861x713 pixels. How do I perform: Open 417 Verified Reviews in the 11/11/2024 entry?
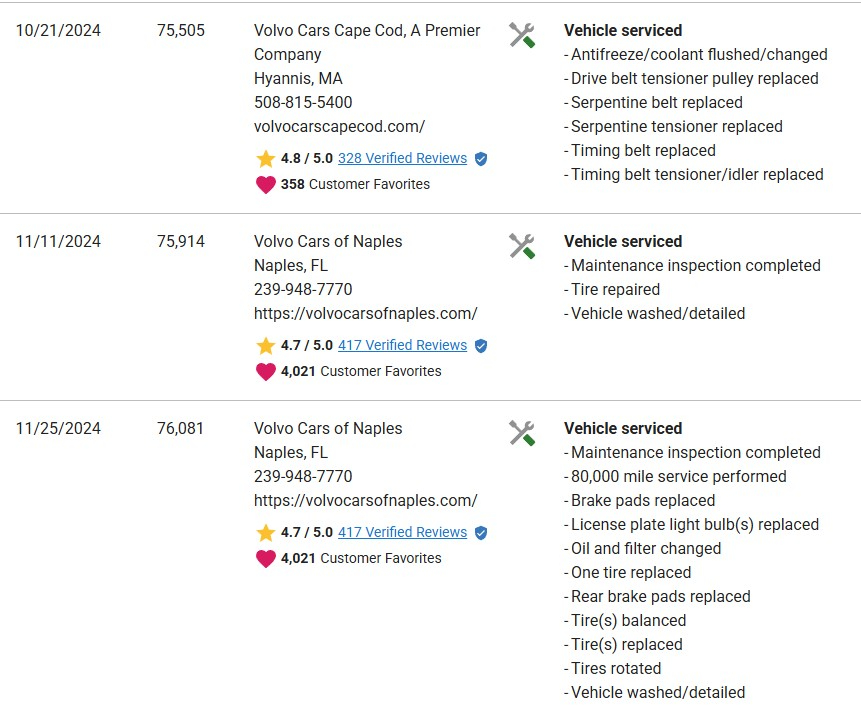coord(402,345)
